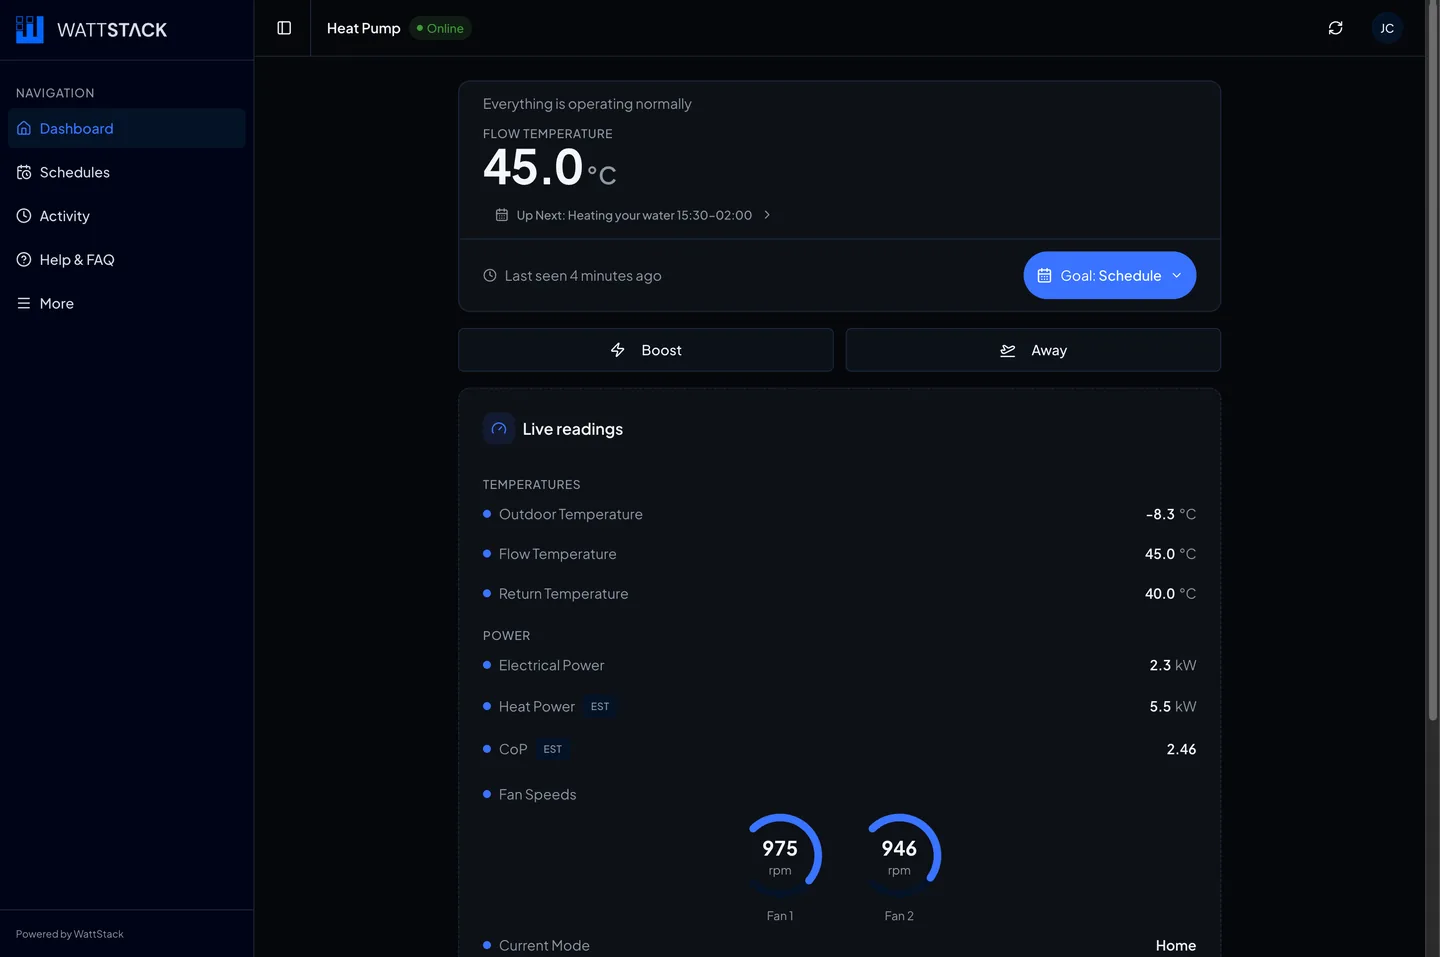Open Up Next: Heating your water link
The height and width of the screenshot is (957, 1440).
pos(634,215)
